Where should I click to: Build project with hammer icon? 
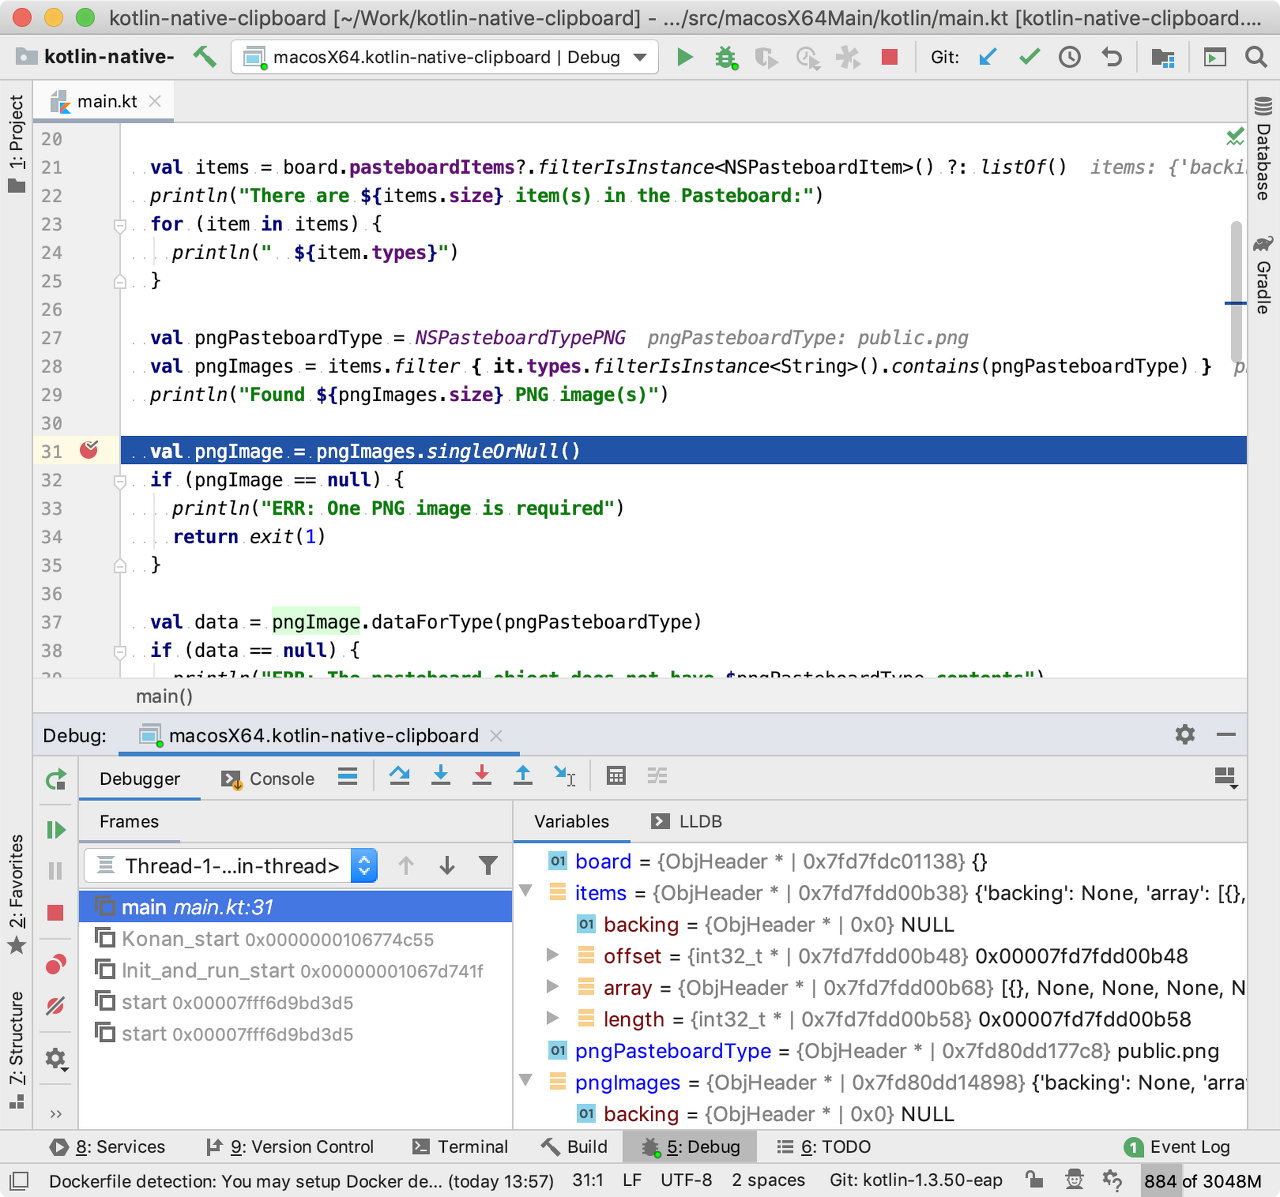coord(205,57)
